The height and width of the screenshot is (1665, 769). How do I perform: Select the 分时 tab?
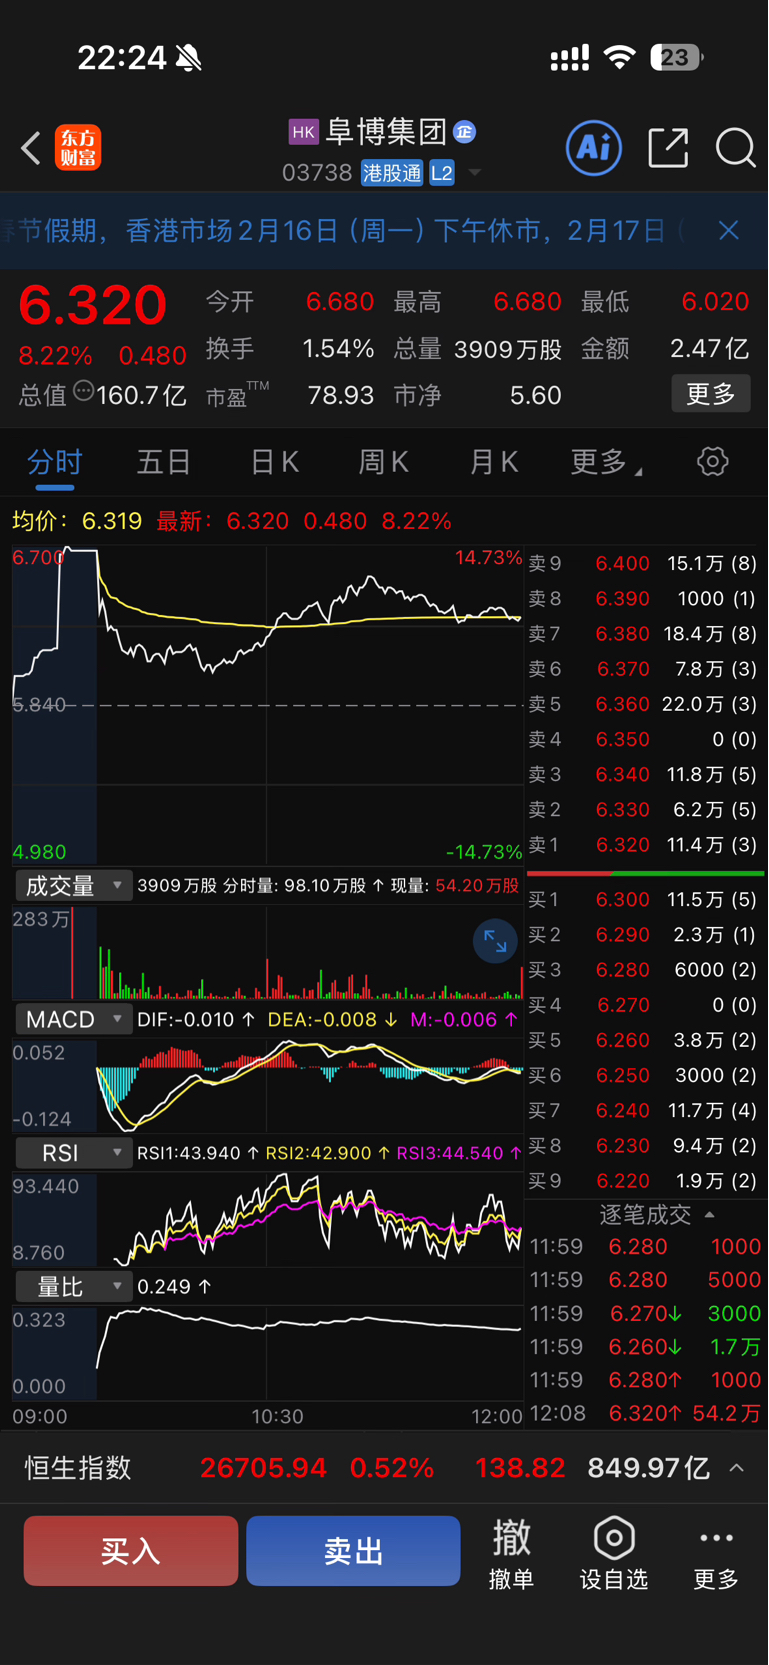(x=54, y=462)
